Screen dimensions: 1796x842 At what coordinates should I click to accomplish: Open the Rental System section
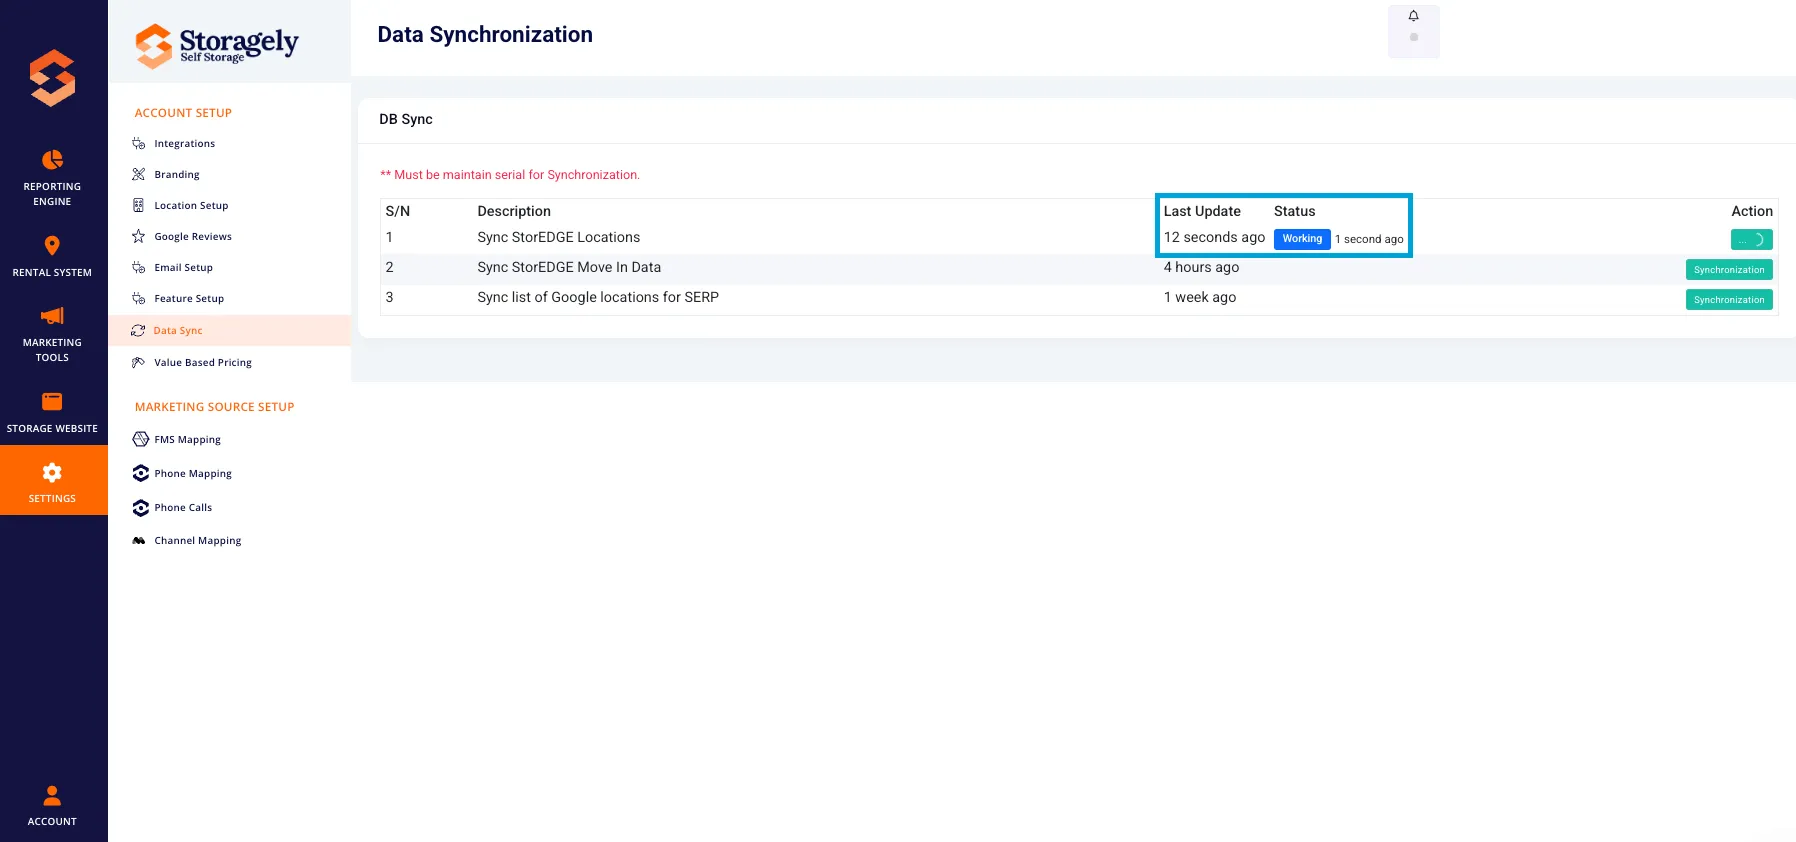pos(52,256)
